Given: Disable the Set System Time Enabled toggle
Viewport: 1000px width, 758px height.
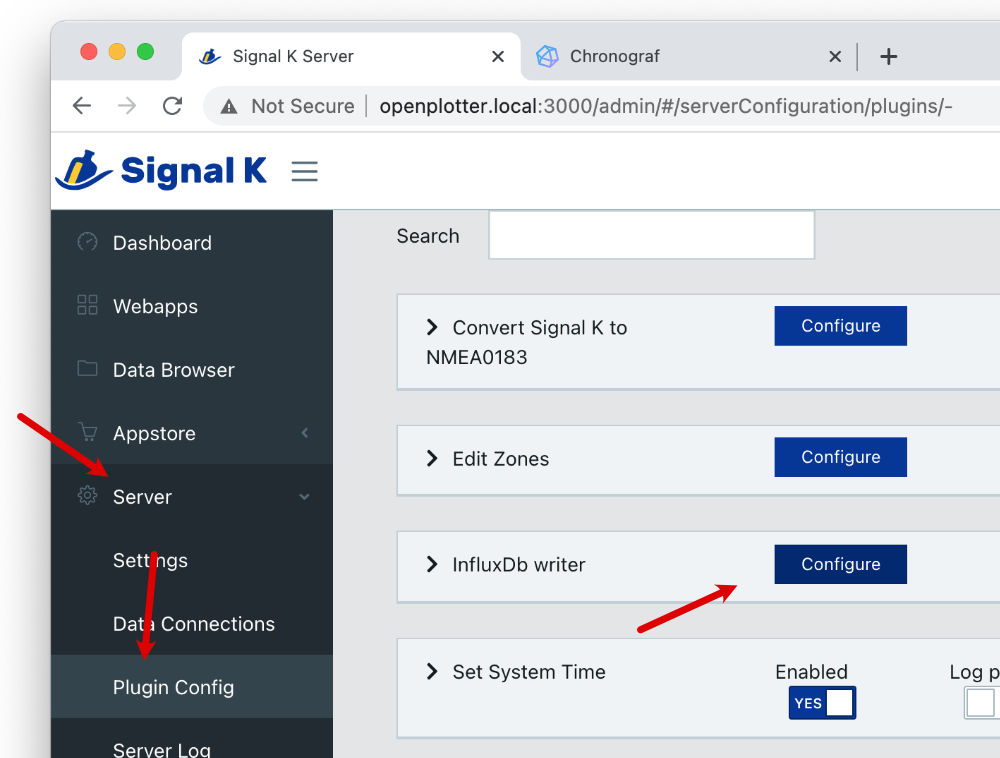Looking at the screenshot, I should tap(822, 703).
